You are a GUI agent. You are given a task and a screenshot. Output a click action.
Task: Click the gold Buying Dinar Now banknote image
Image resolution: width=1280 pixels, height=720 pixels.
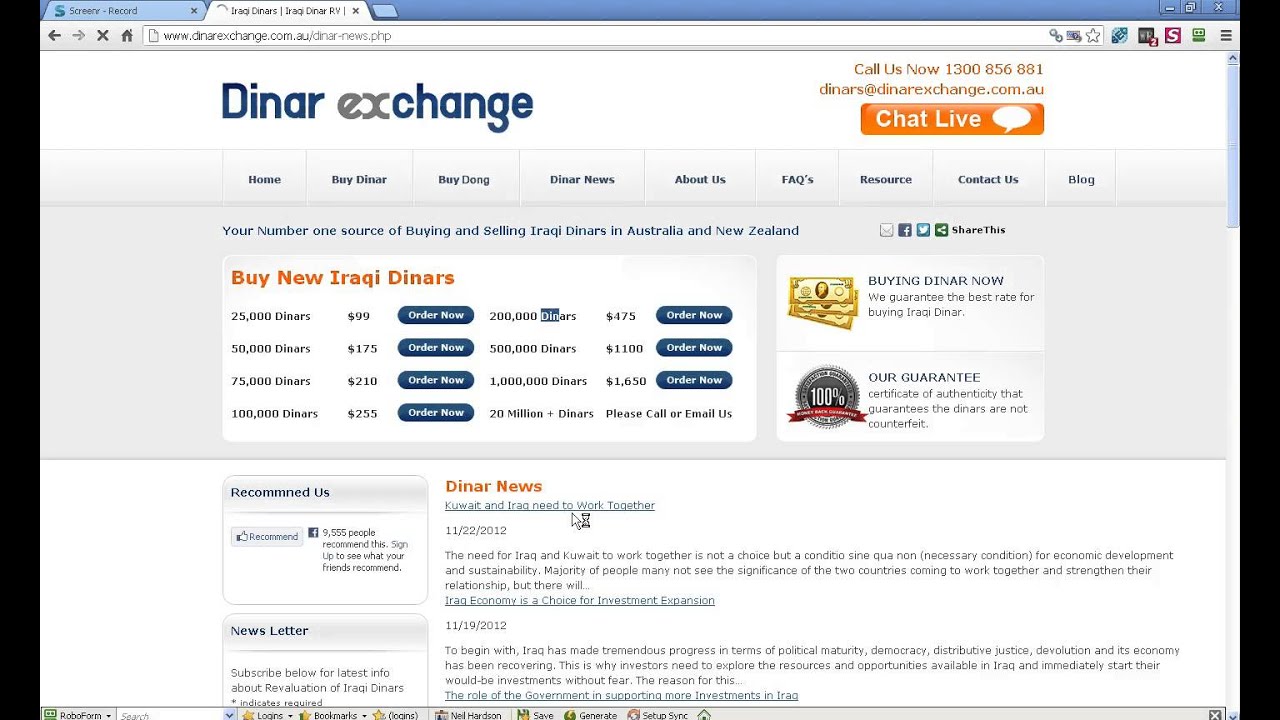823,302
